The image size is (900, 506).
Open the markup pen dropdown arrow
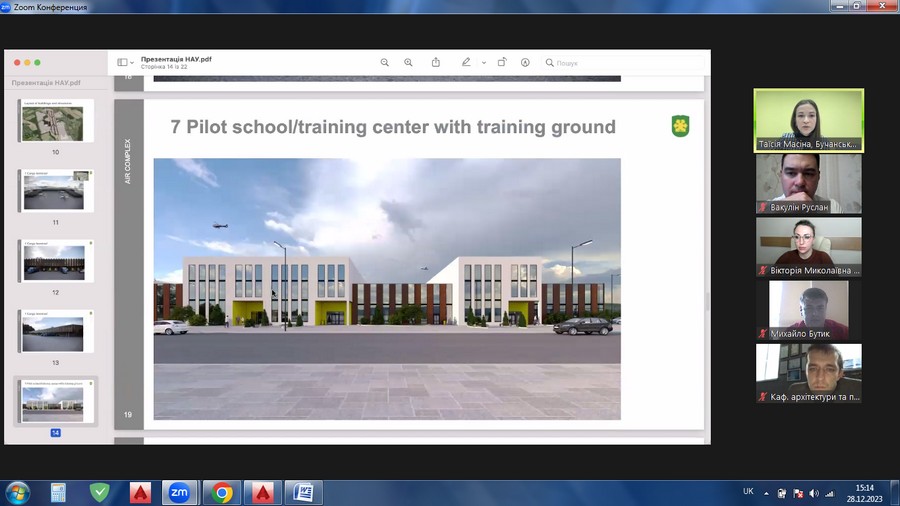484,62
